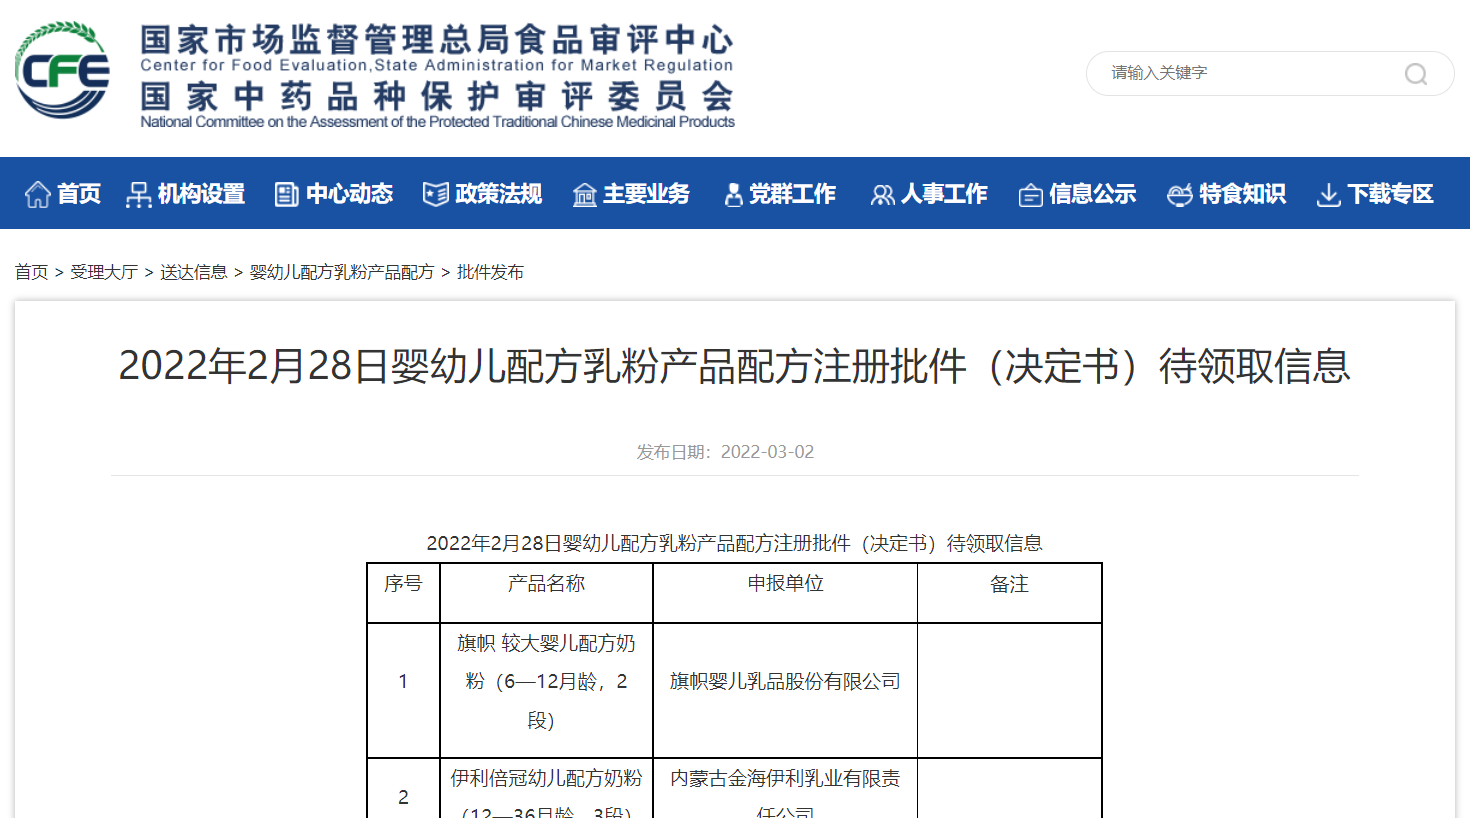Open the 下载专区 navigation menu item
Viewport: 1470px width, 818px height.
coord(1390,193)
